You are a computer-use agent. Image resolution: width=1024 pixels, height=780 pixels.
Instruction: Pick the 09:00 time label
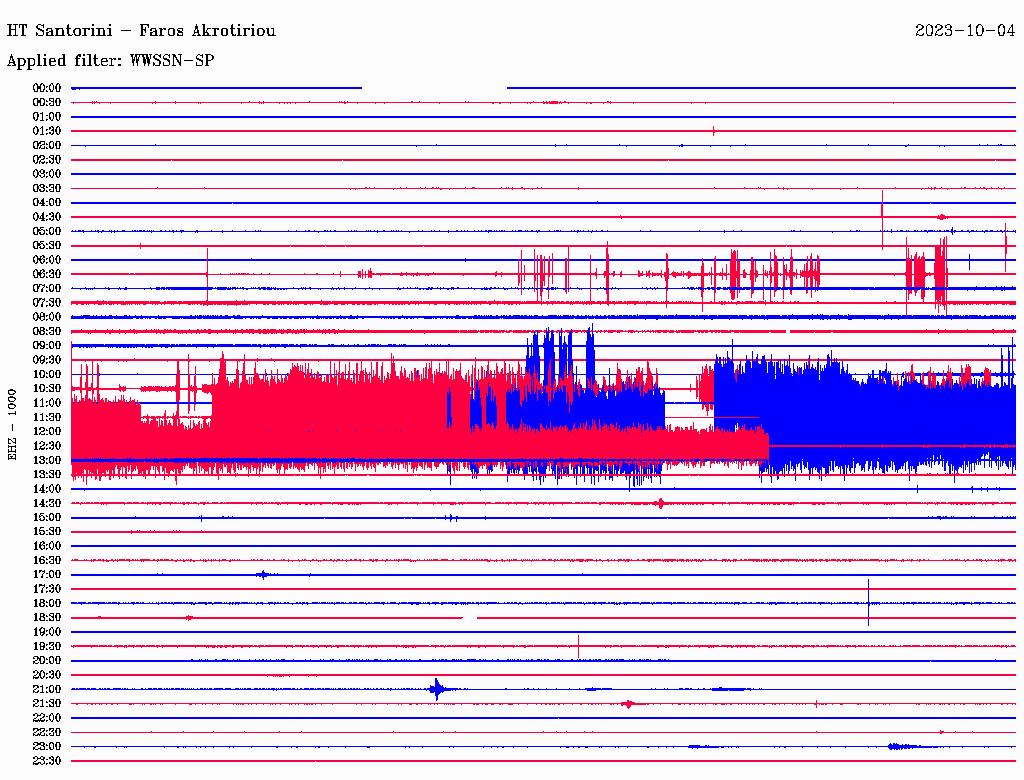coord(47,346)
